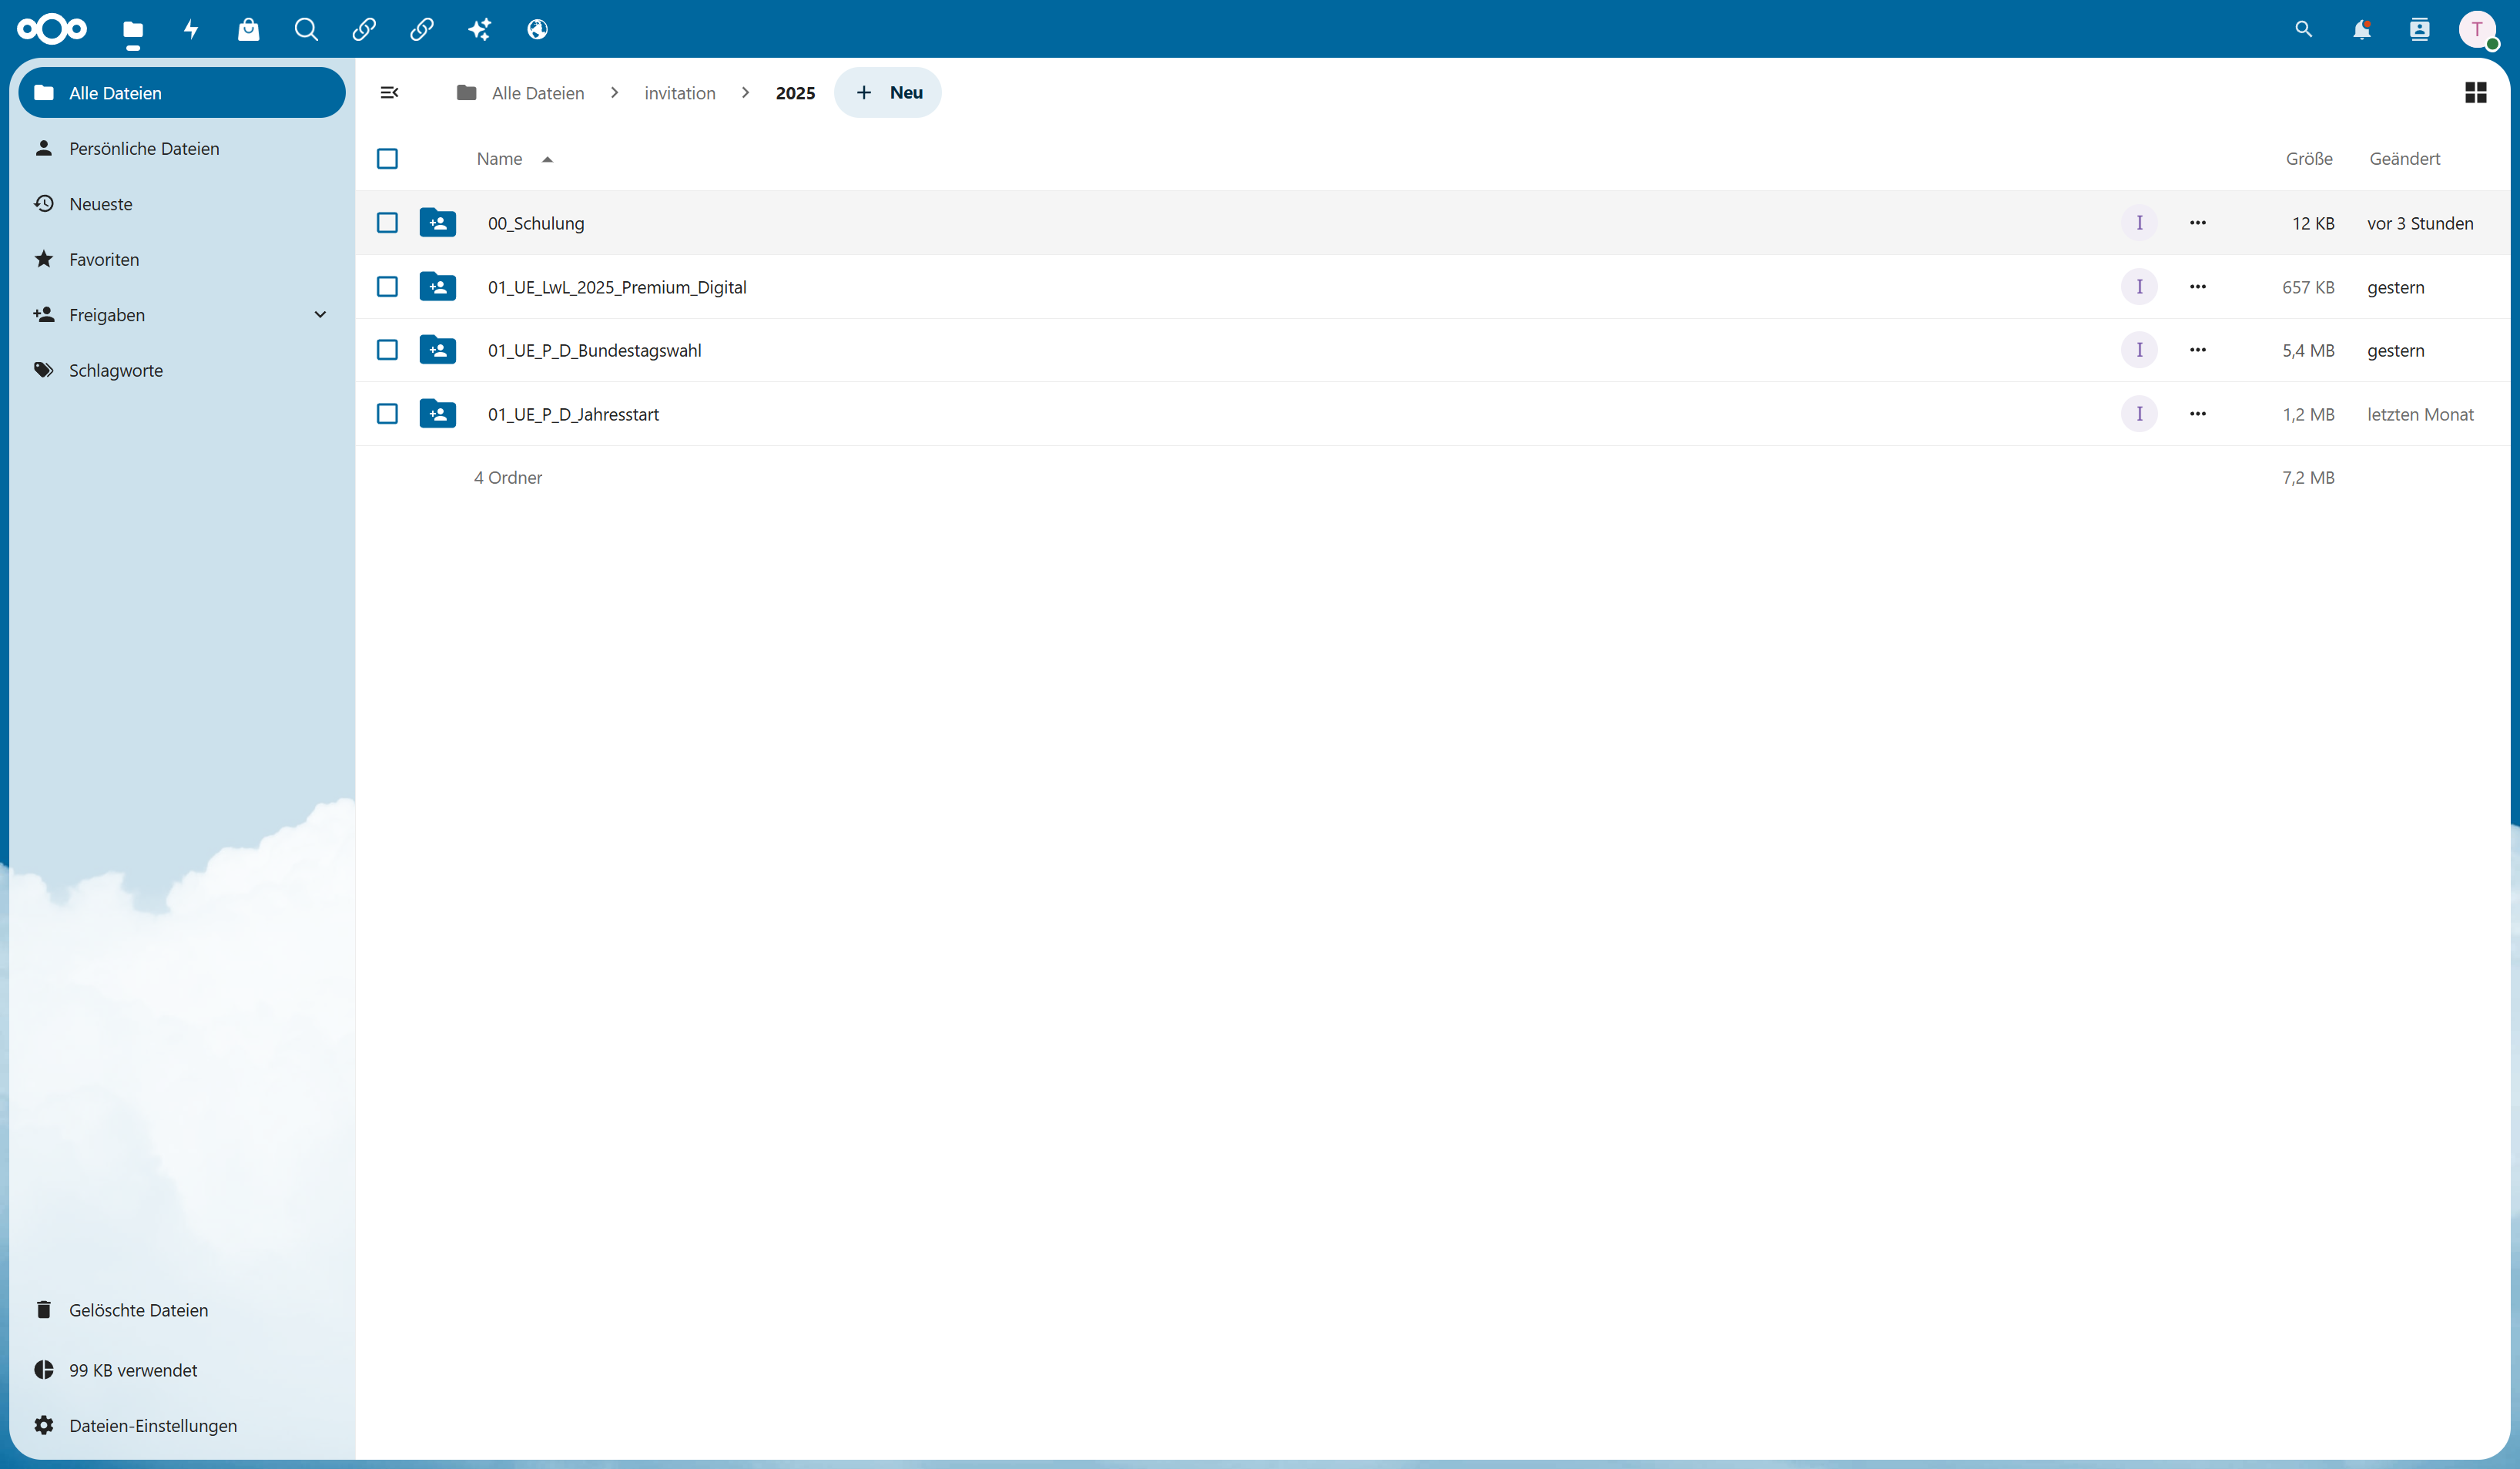This screenshot has width=2520, height=1469.
Task: Open Dateien-Einstellungen
Action: click(182, 1426)
